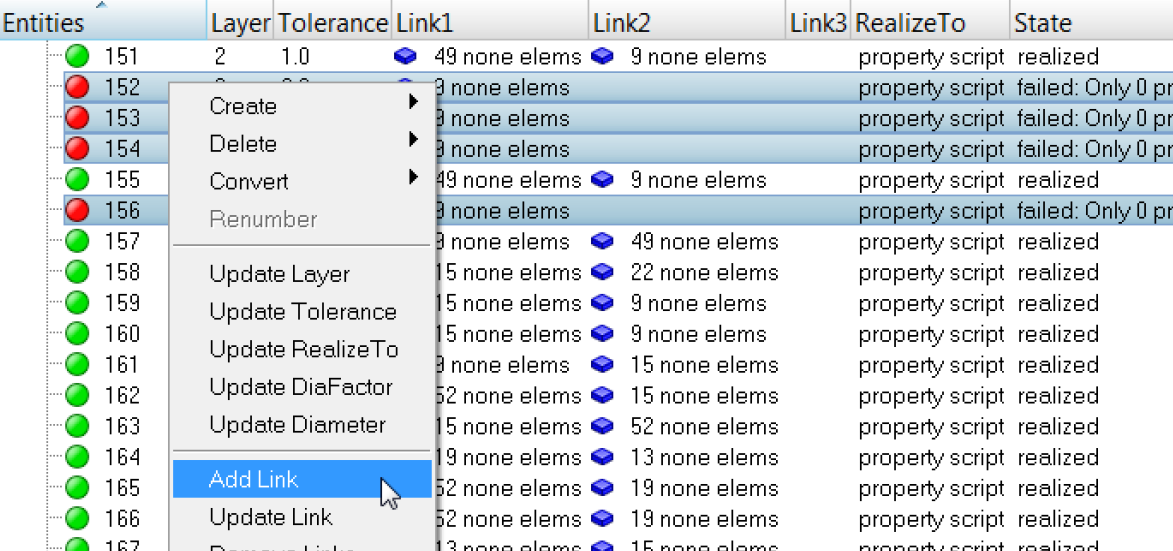
Task: Click blue Link1 component icon in row 151
Action: coord(406,57)
